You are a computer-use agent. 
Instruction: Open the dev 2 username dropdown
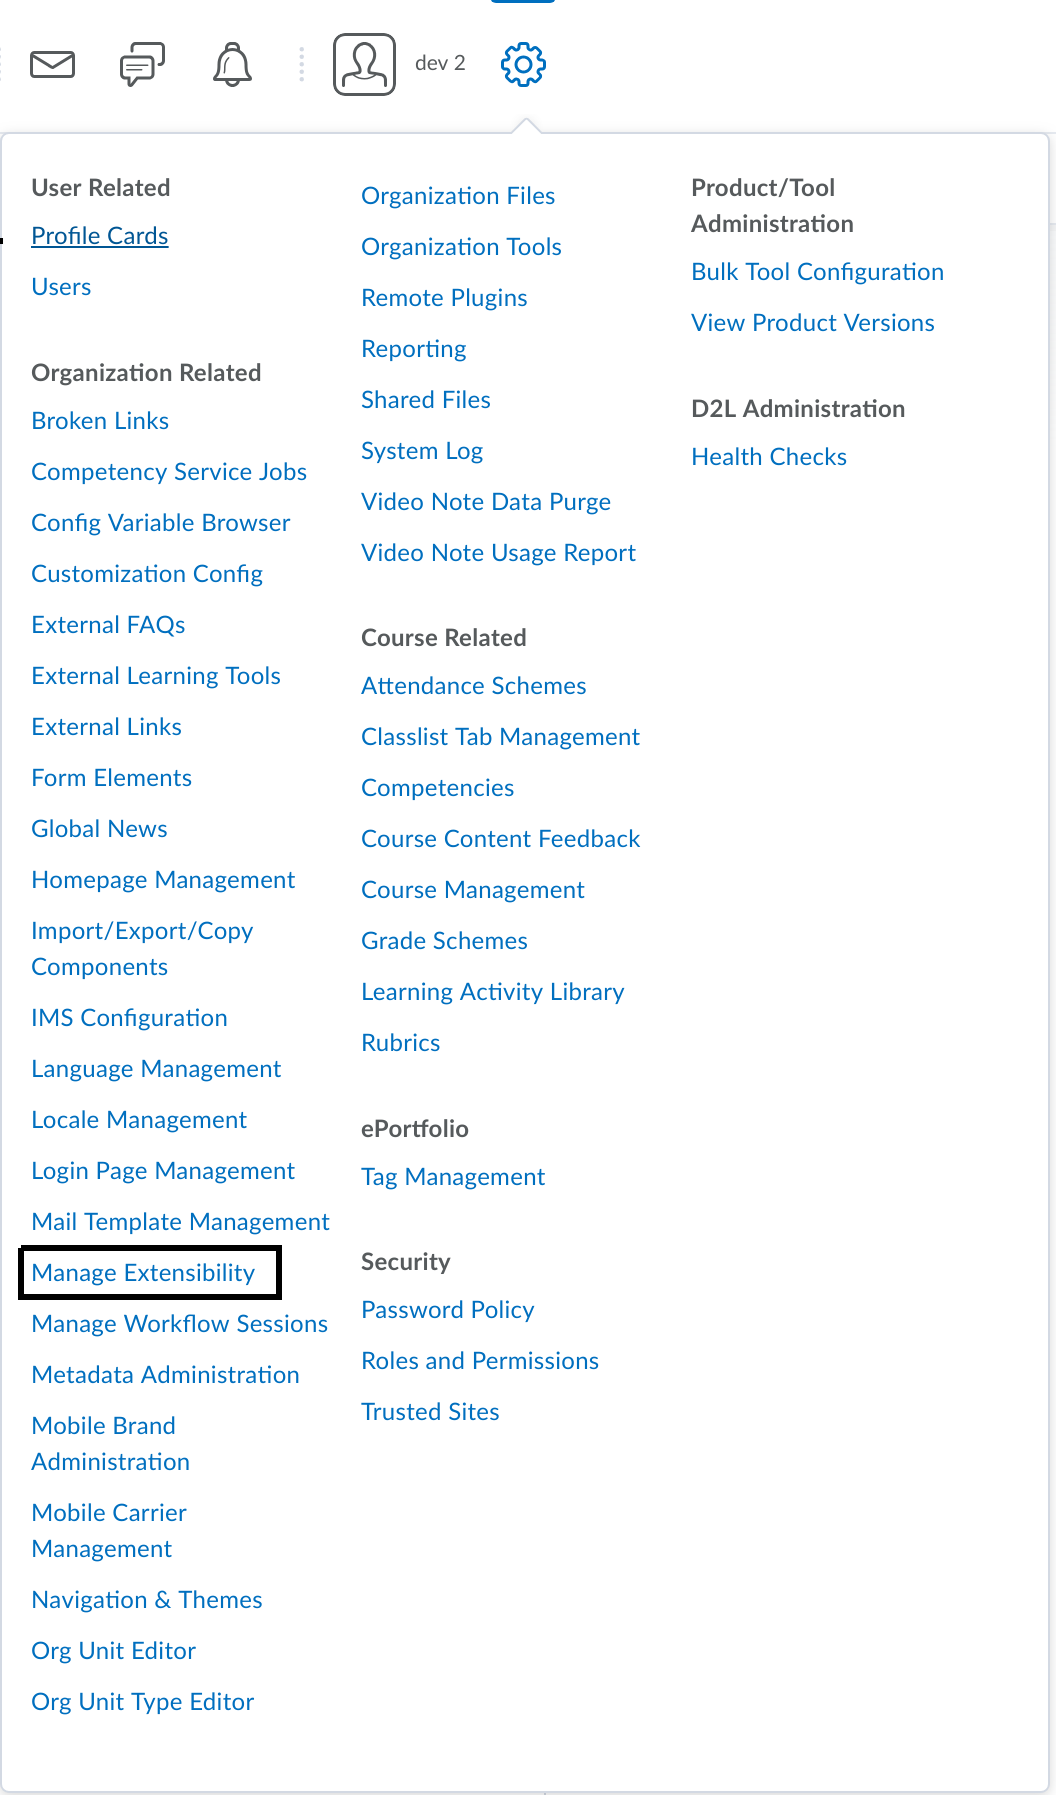(440, 64)
